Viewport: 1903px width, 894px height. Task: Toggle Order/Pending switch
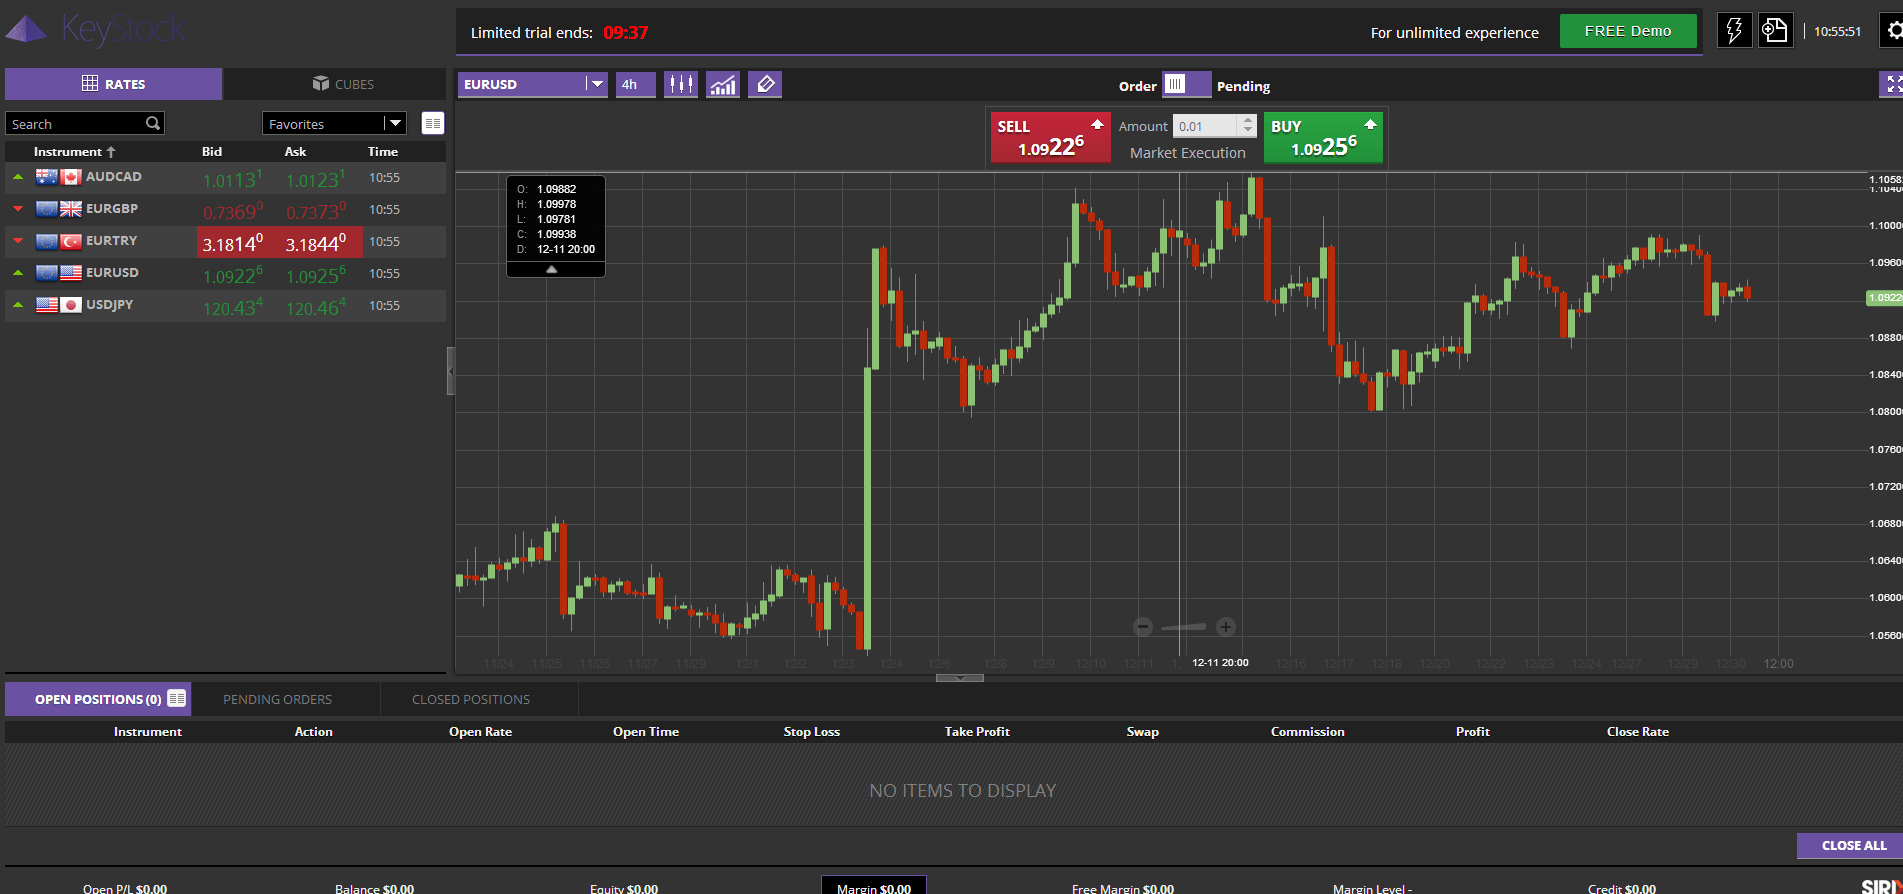point(1186,84)
